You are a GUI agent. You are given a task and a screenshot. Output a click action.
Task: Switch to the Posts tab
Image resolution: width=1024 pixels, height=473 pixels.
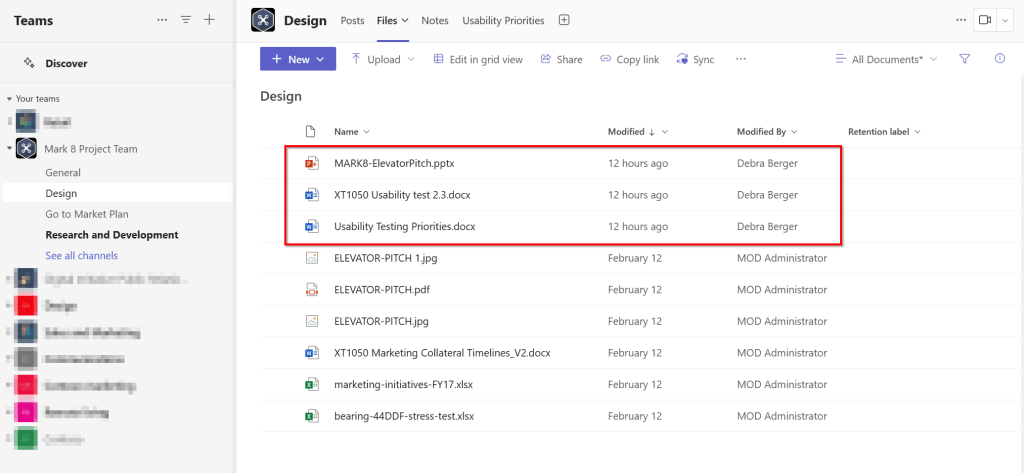coord(352,20)
